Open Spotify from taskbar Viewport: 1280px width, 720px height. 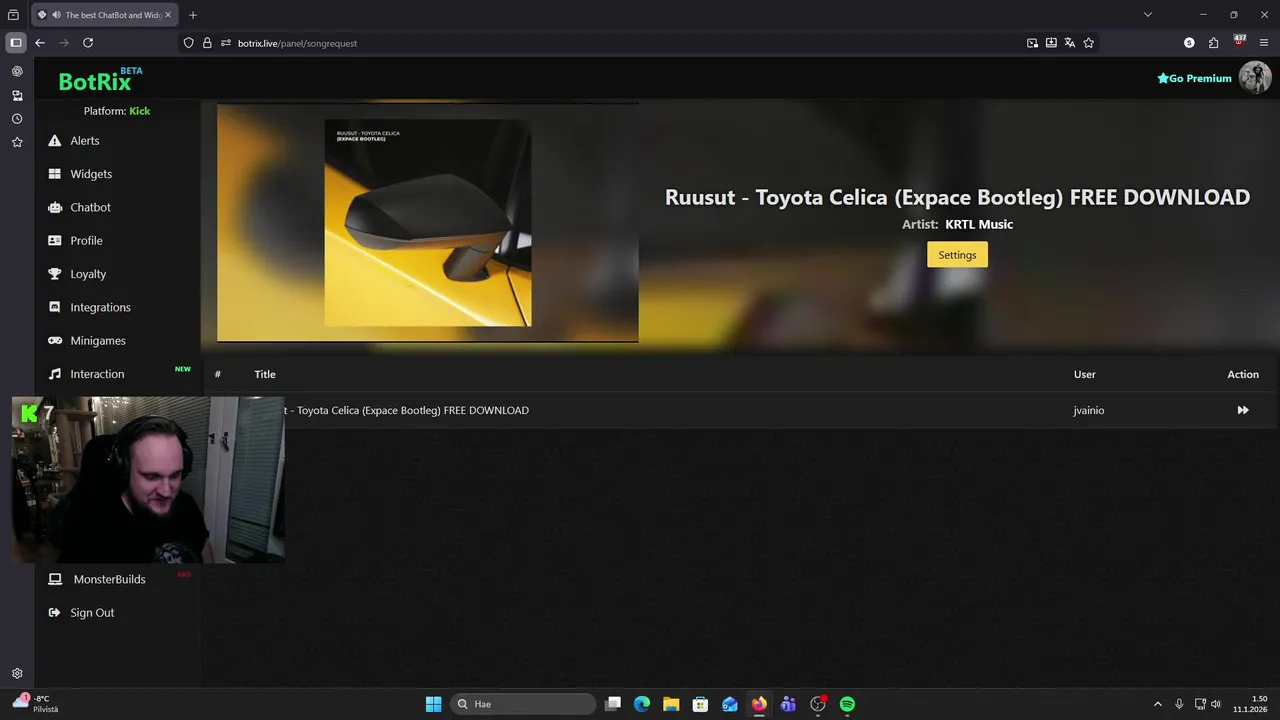(847, 704)
